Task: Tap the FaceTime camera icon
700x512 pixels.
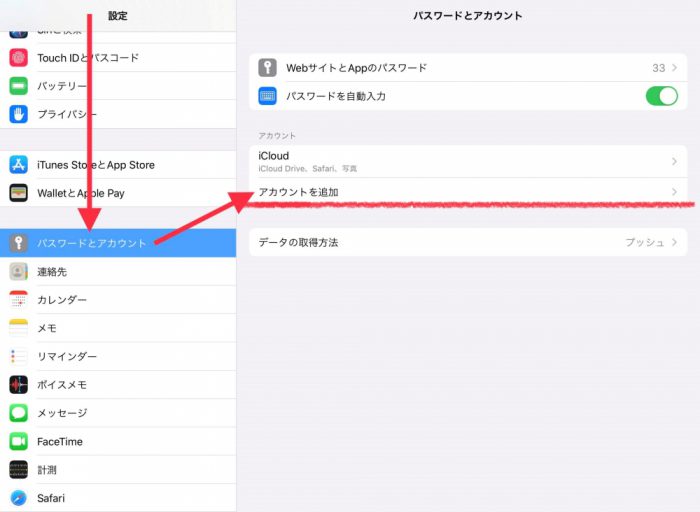Action: (18, 441)
